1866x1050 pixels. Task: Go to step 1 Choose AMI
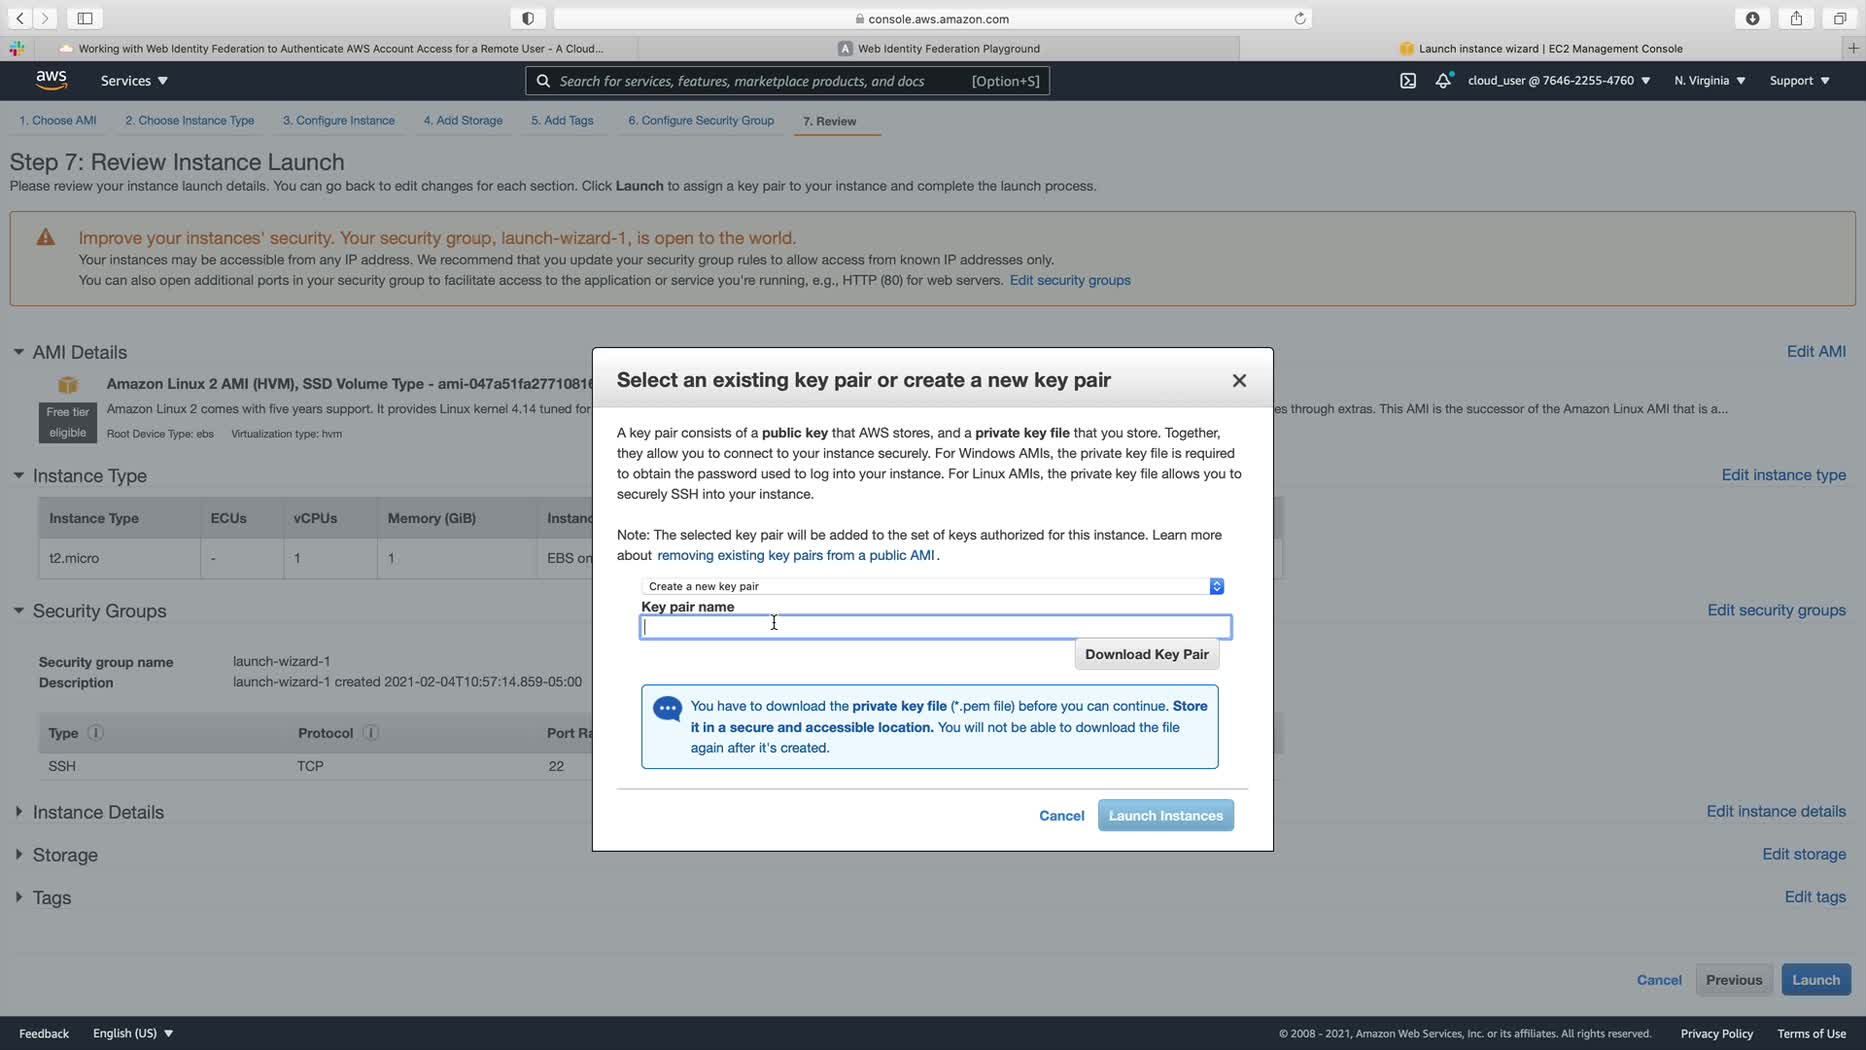click(58, 121)
